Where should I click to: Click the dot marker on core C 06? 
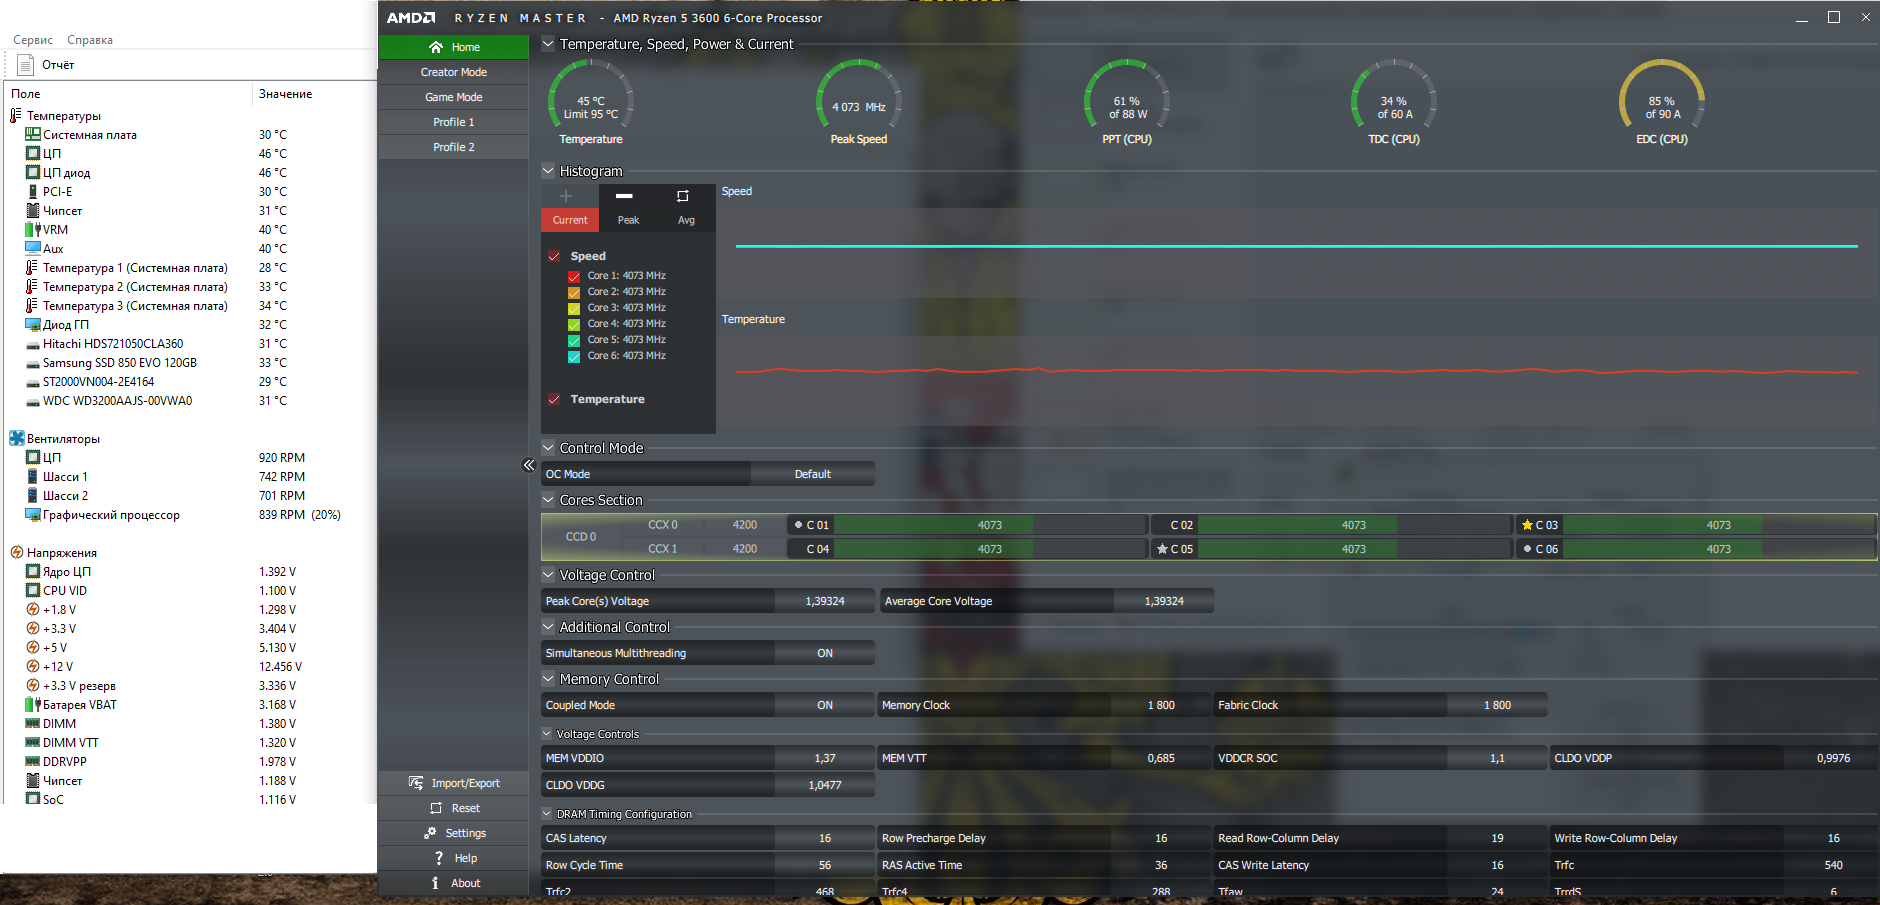(x=1527, y=549)
